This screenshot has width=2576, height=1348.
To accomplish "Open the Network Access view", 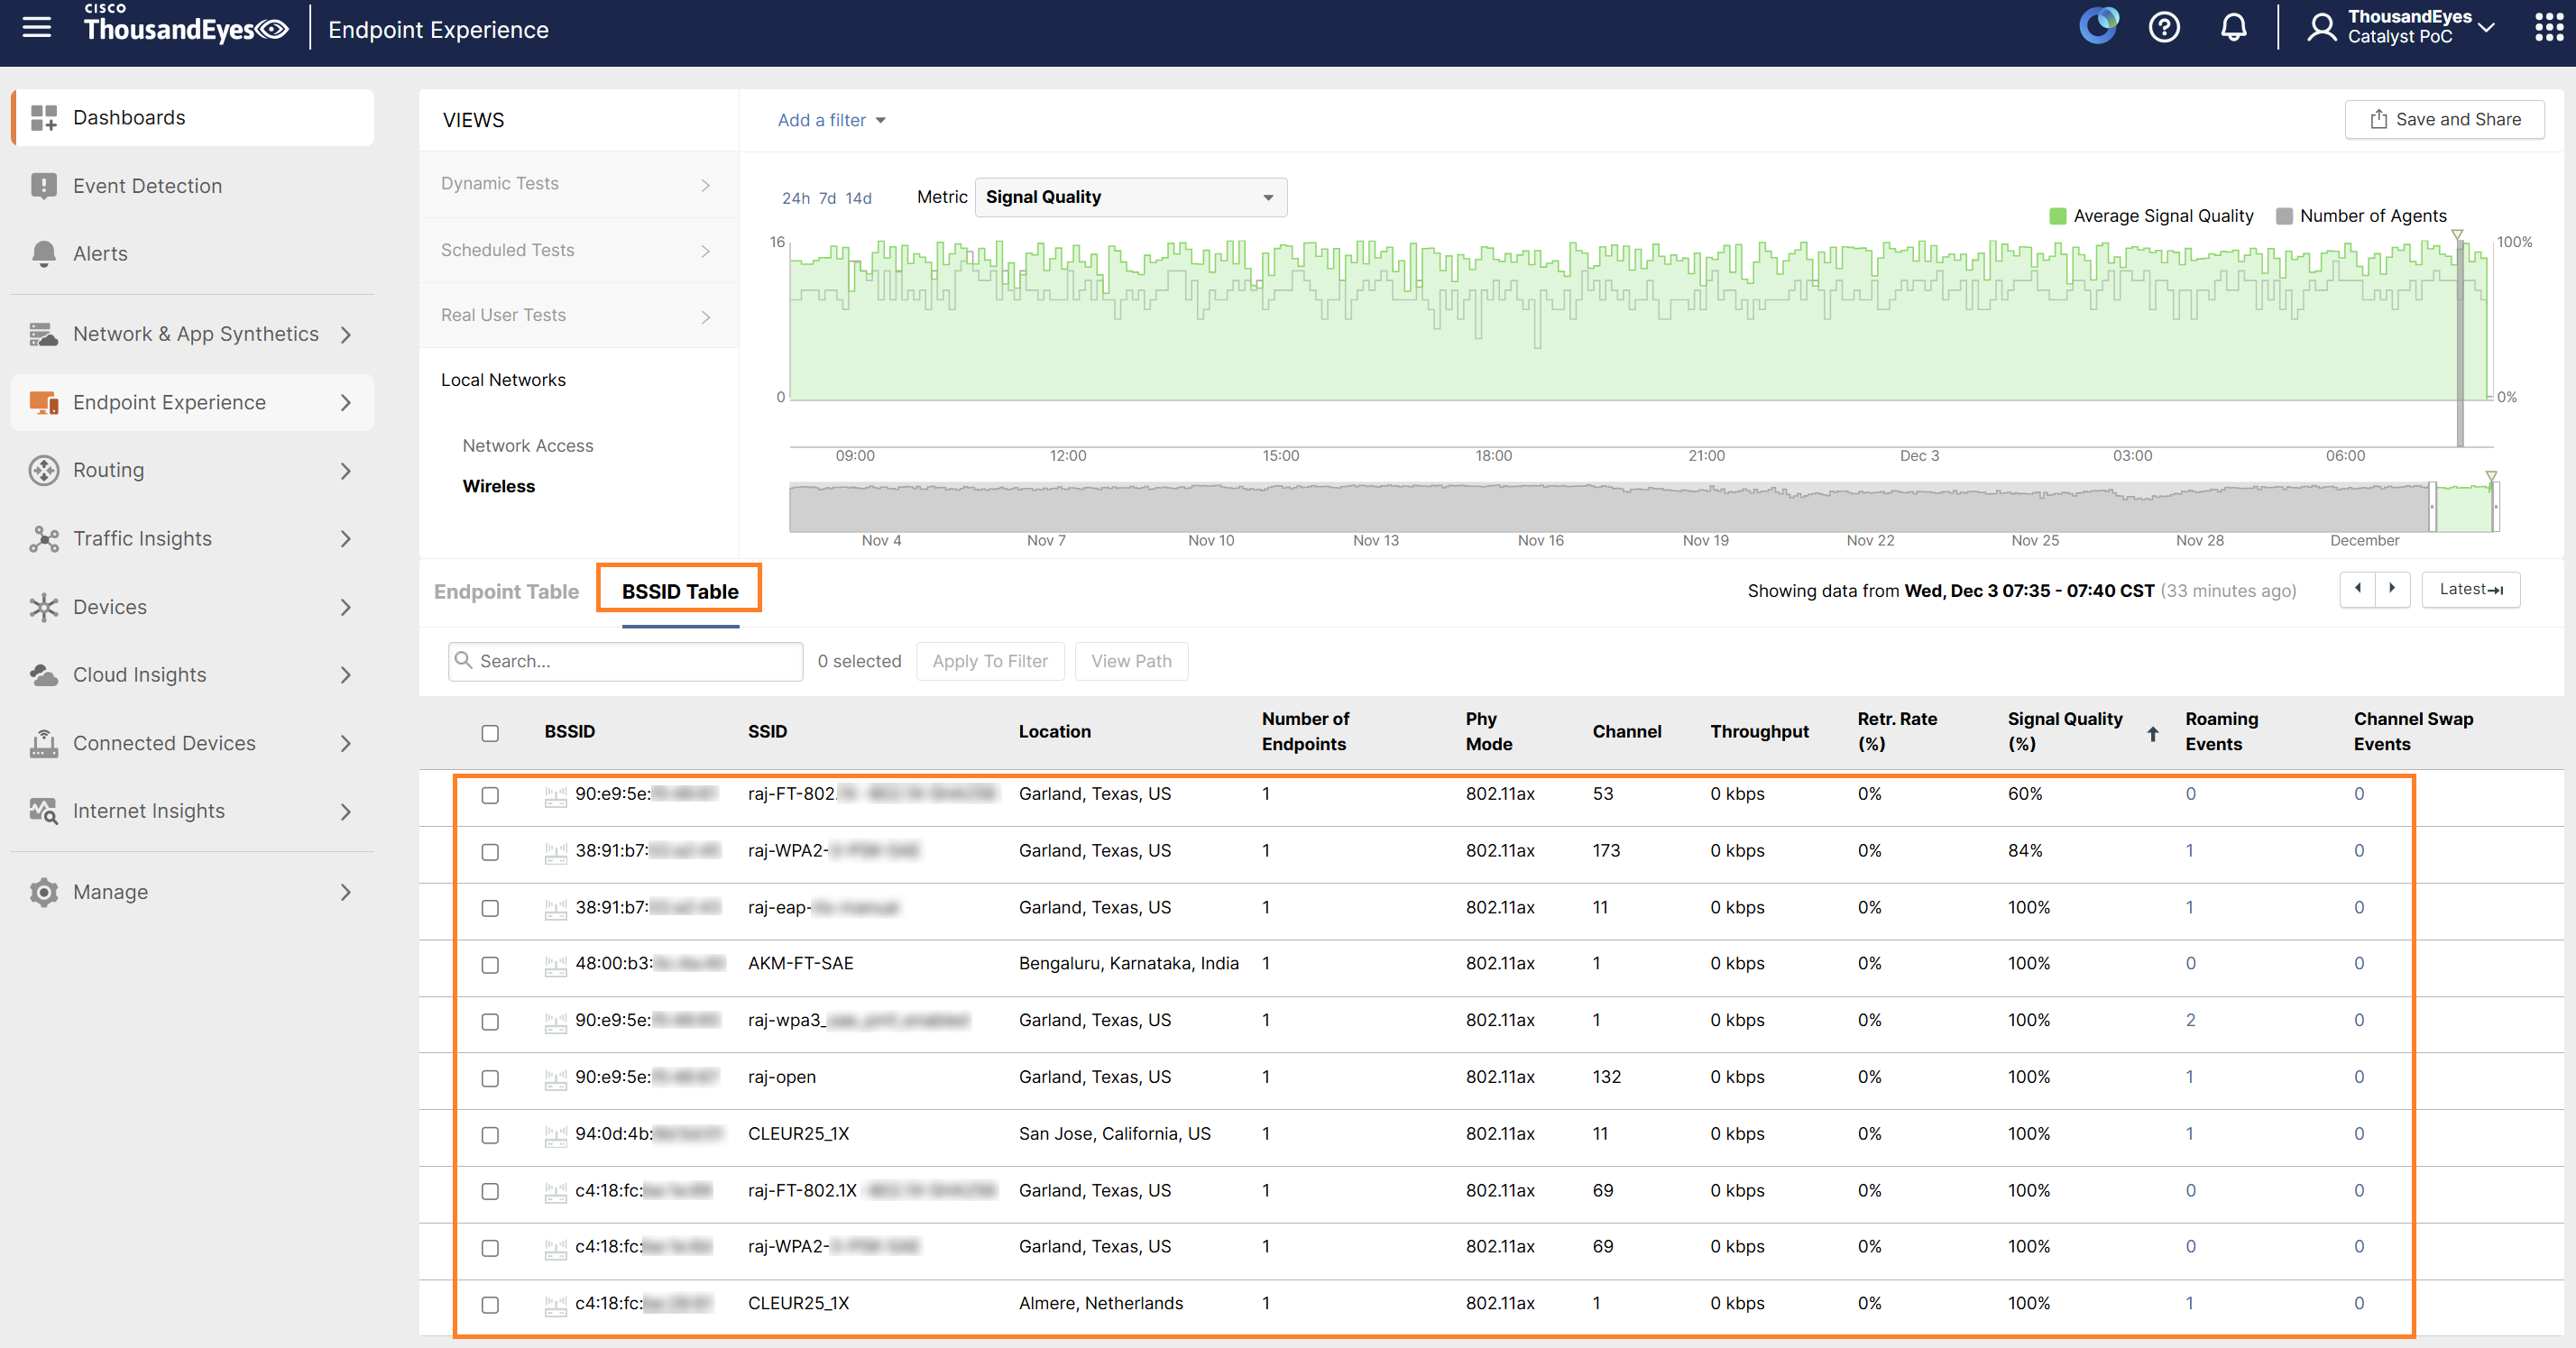I will (527, 445).
